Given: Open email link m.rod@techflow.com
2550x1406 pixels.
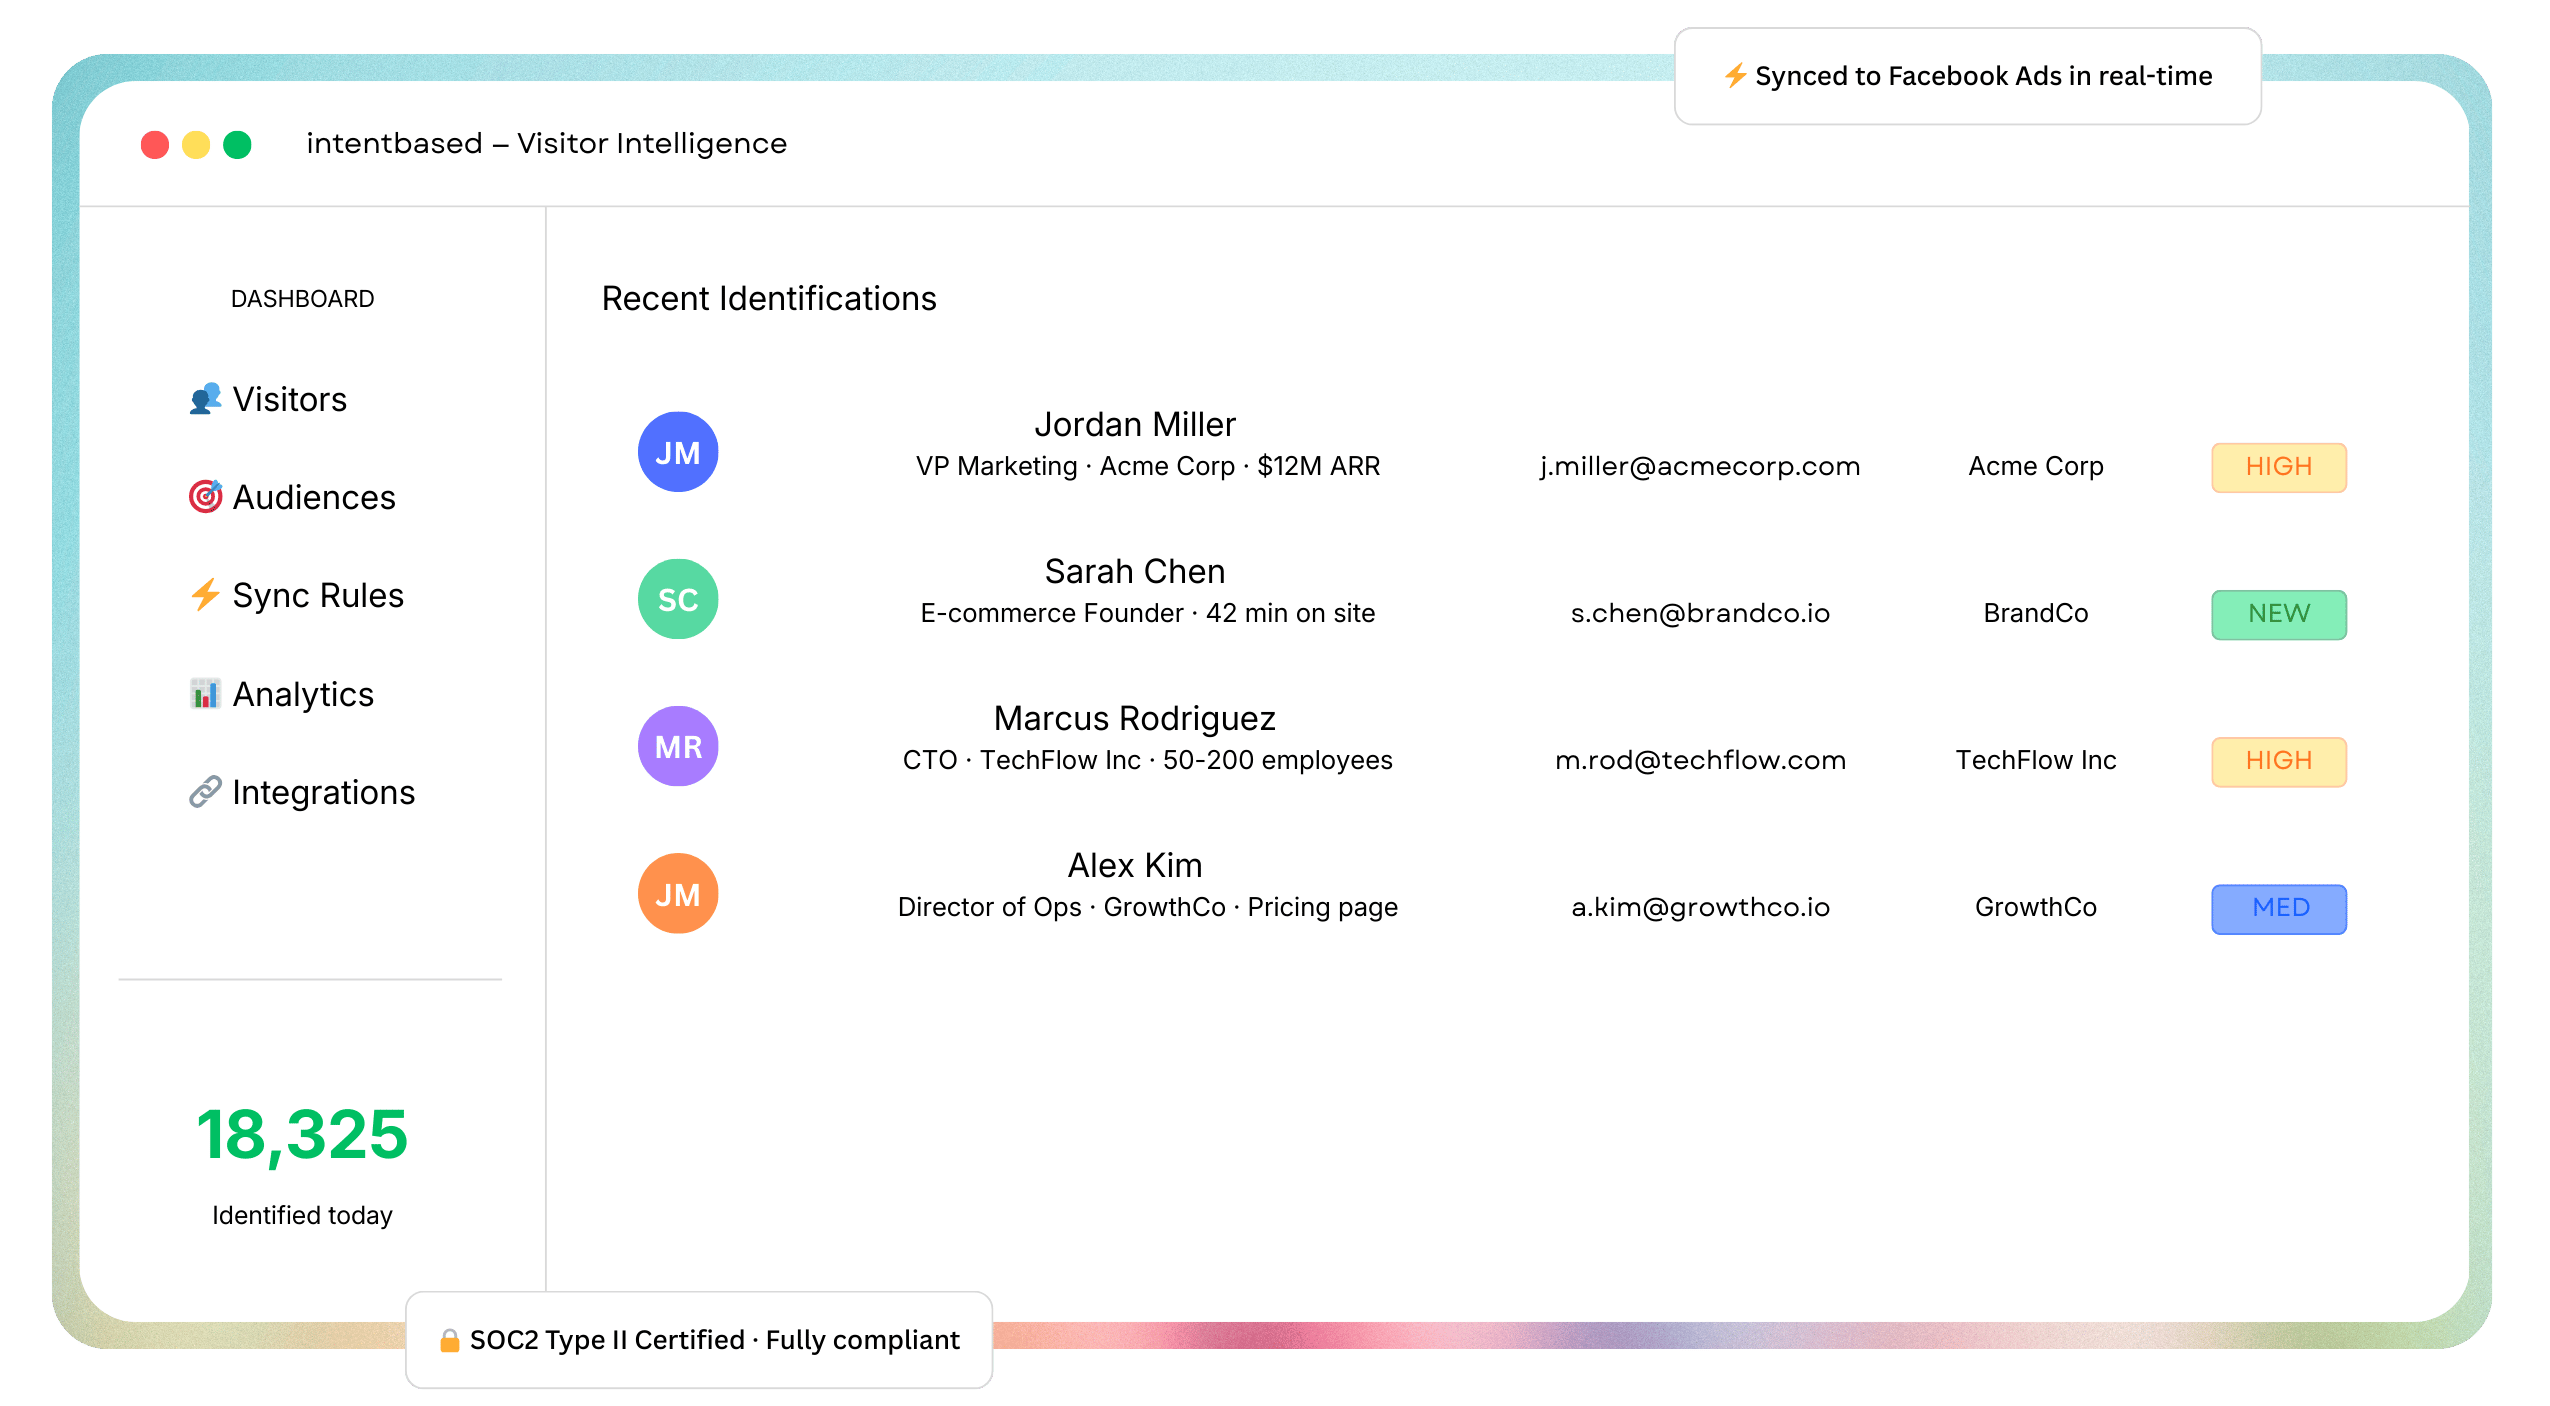Looking at the screenshot, I should (x=1699, y=760).
